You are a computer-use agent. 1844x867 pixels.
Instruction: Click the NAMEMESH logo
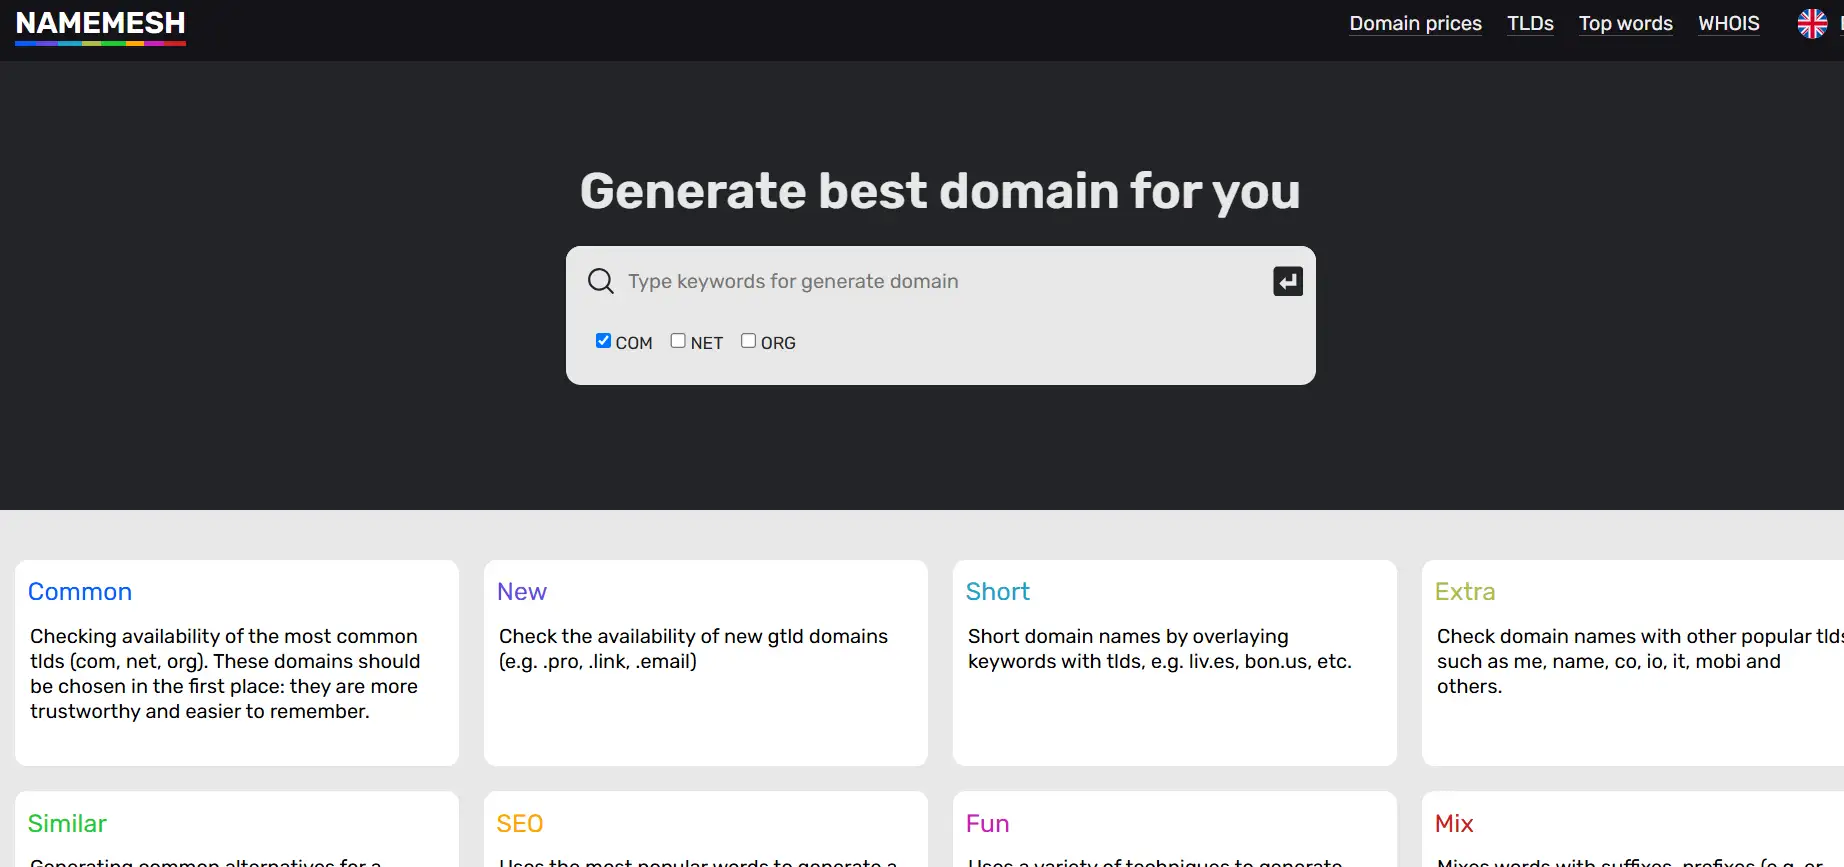(100, 24)
